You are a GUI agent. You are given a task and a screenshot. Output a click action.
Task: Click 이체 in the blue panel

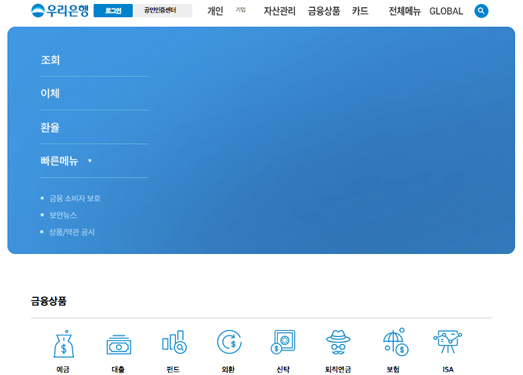(x=50, y=93)
